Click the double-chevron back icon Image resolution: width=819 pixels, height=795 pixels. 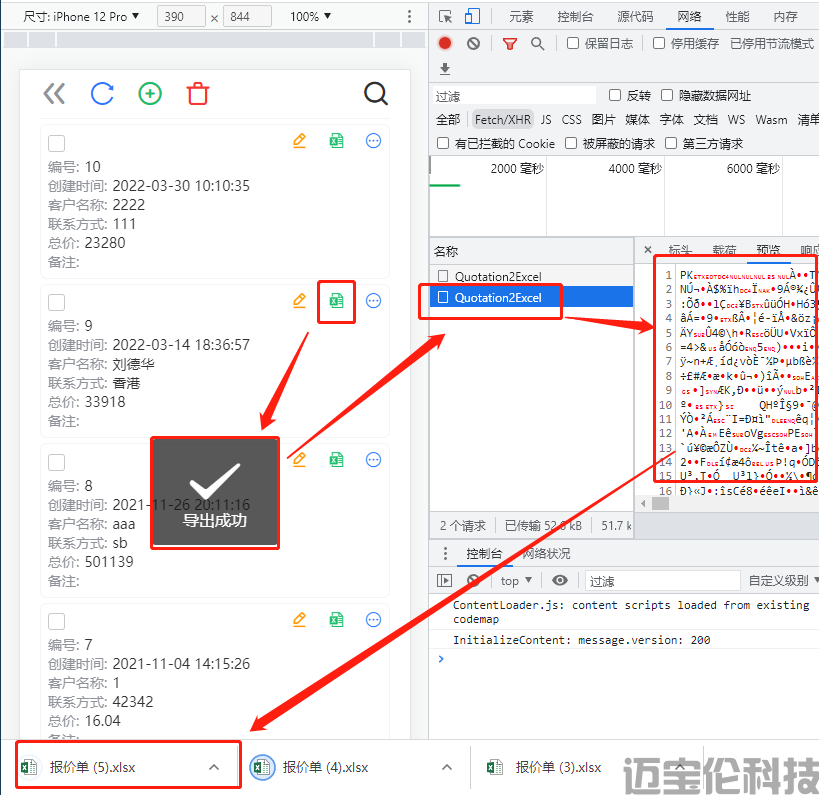click(54, 94)
